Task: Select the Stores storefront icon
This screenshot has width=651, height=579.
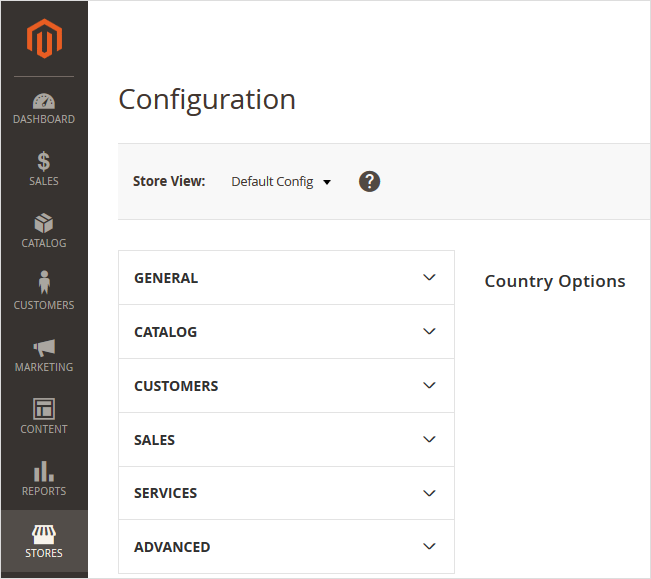Action: pos(44,541)
